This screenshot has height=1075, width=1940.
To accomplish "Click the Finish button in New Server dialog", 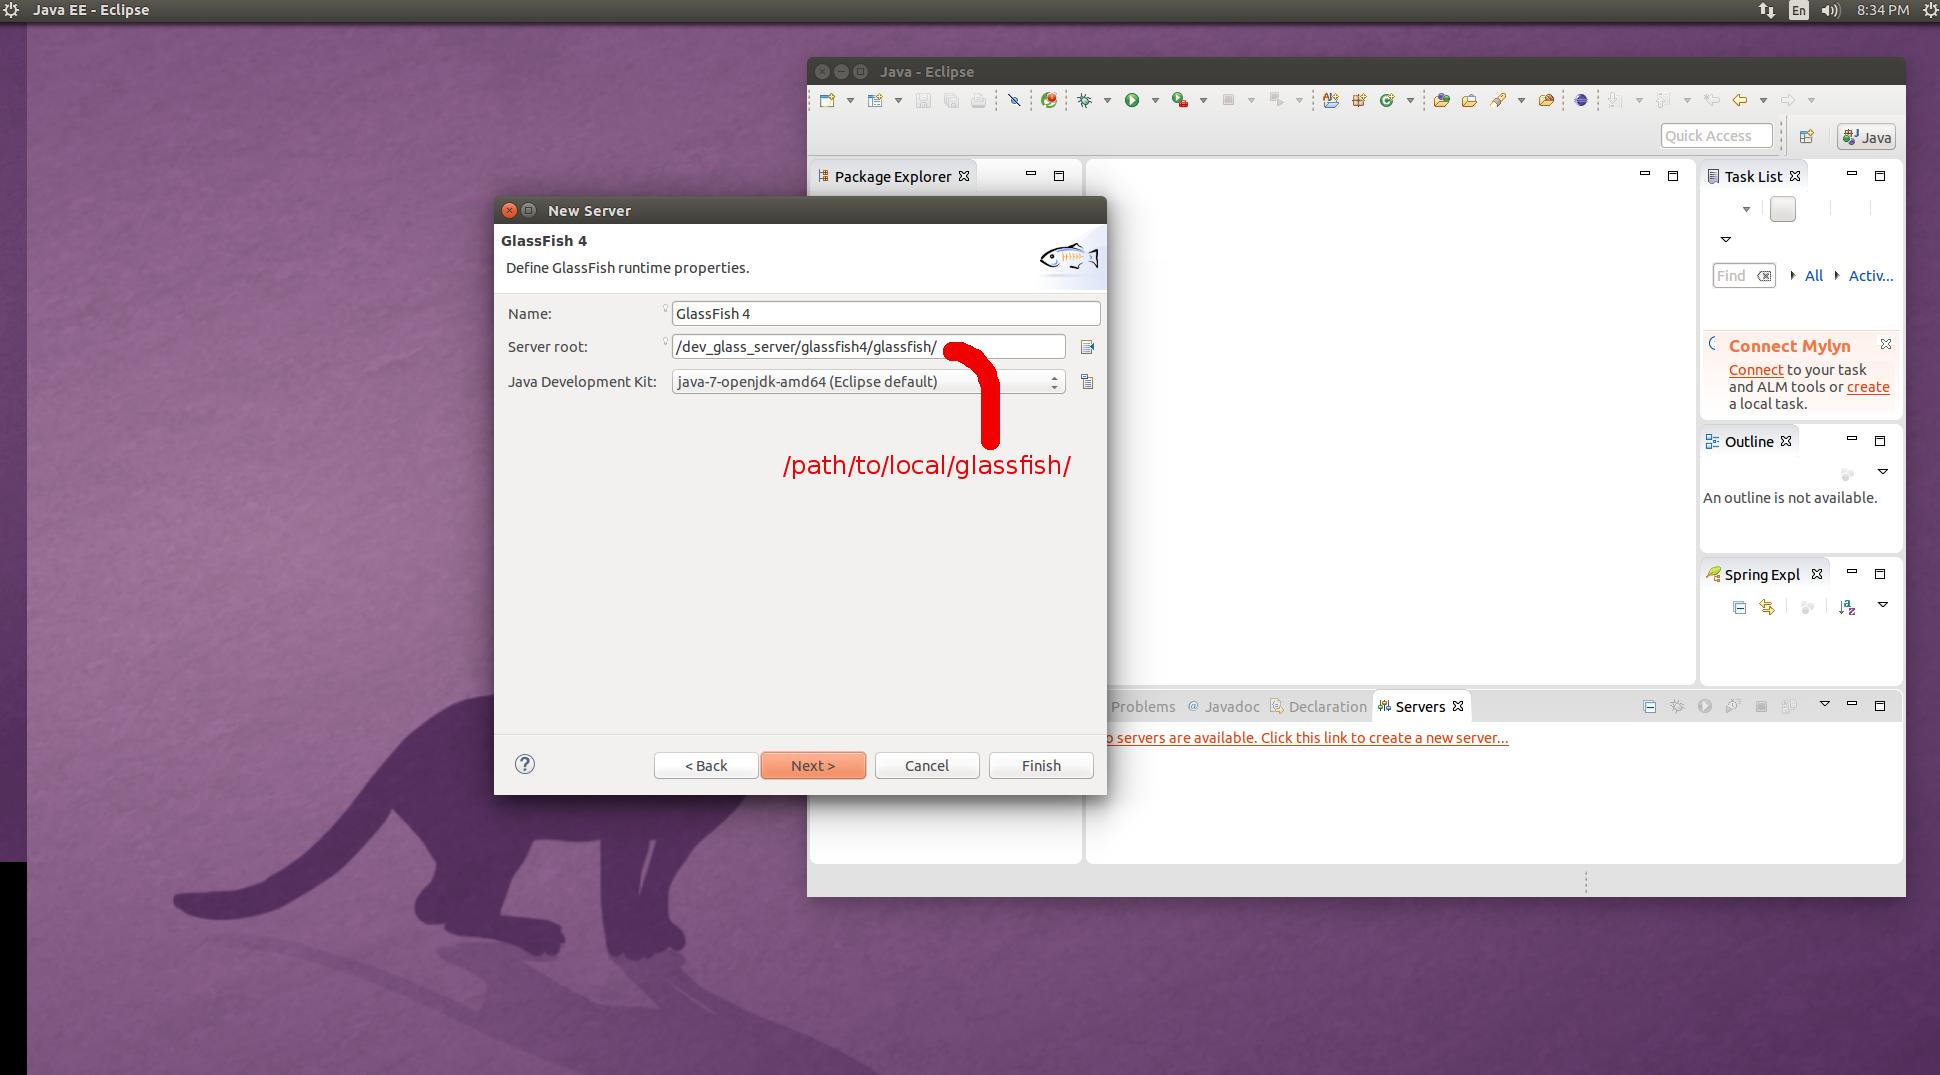I will pos(1041,766).
